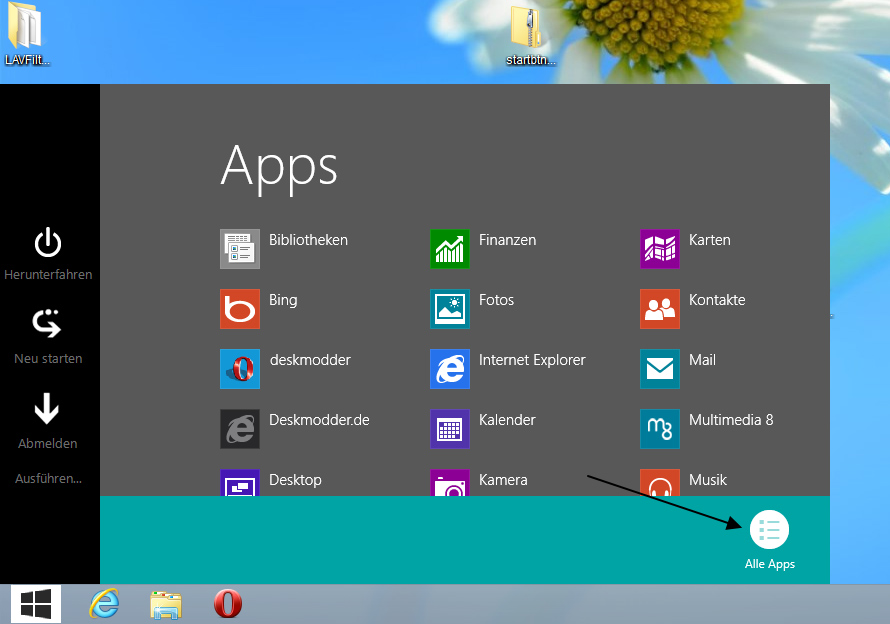Launch the Mail app icon
Image resolution: width=890 pixels, height=624 pixels.
pos(660,368)
